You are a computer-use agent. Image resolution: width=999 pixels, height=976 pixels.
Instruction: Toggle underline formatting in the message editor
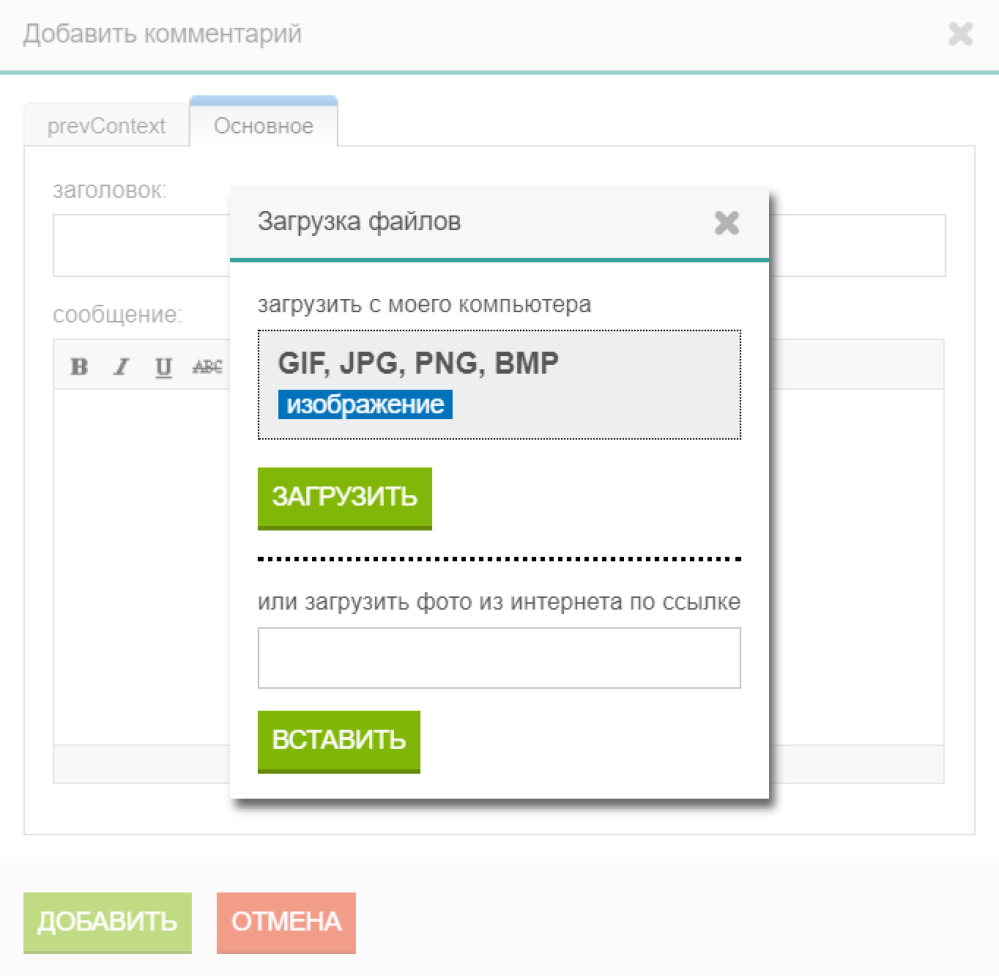(x=163, y=367)
